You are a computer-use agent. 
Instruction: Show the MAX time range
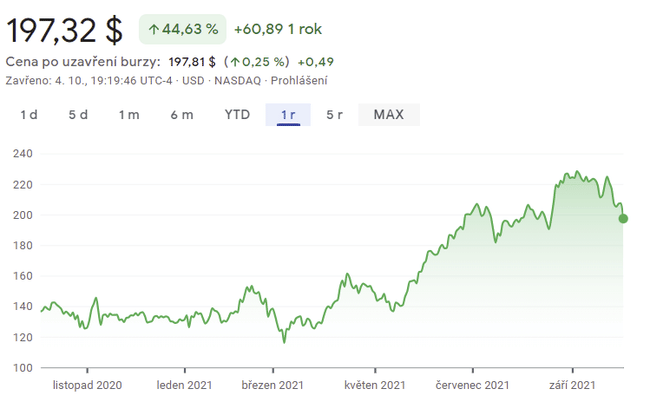(x=388, y=114)
